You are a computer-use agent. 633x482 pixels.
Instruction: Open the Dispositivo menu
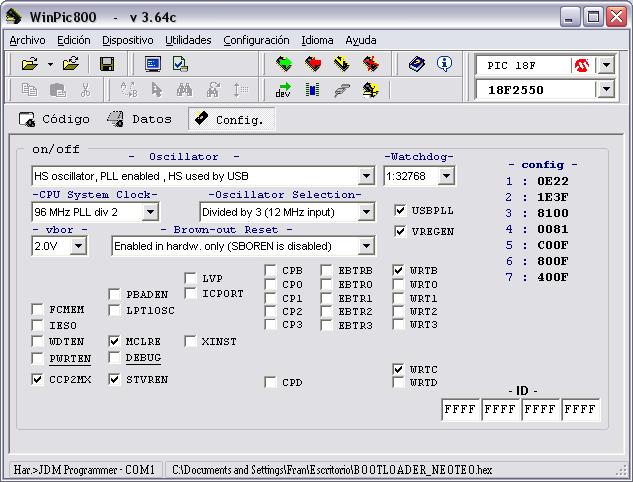[128, 40]
